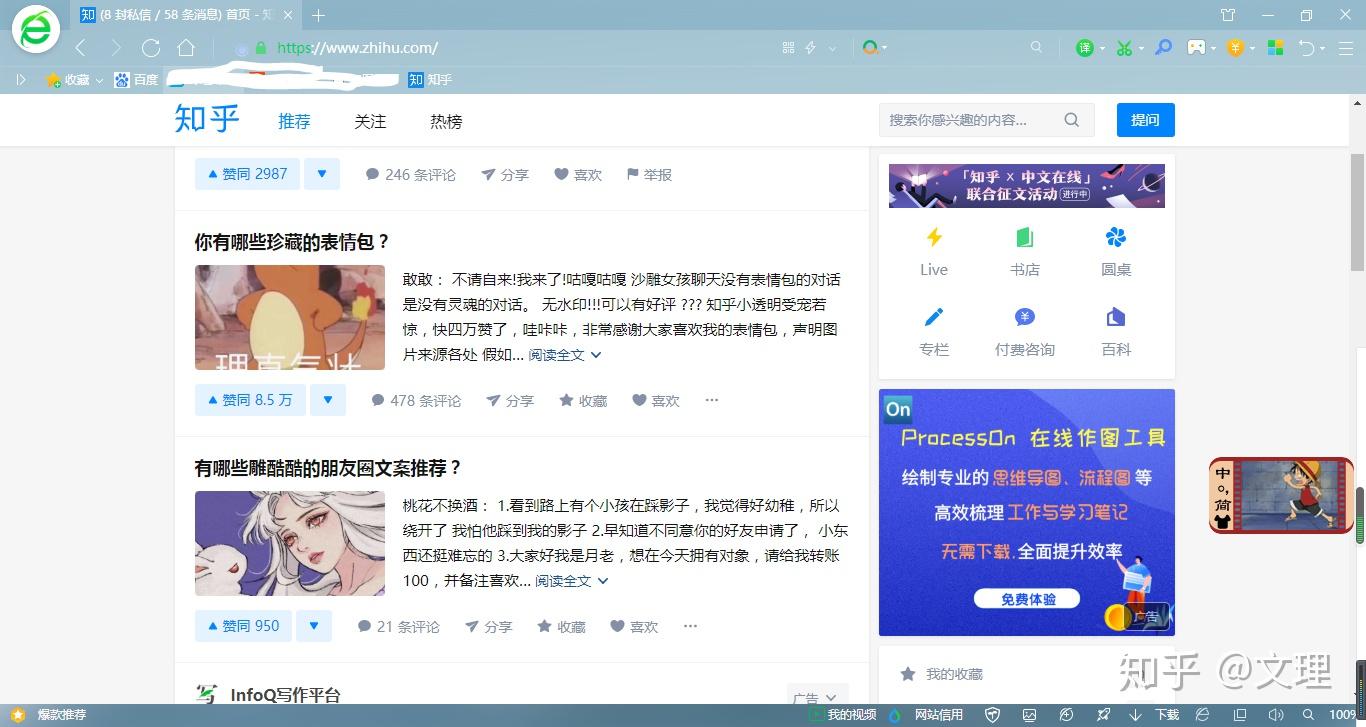
Task: Click 免费体验 on the ProcessOn ad
Action: click(1028, 599)
